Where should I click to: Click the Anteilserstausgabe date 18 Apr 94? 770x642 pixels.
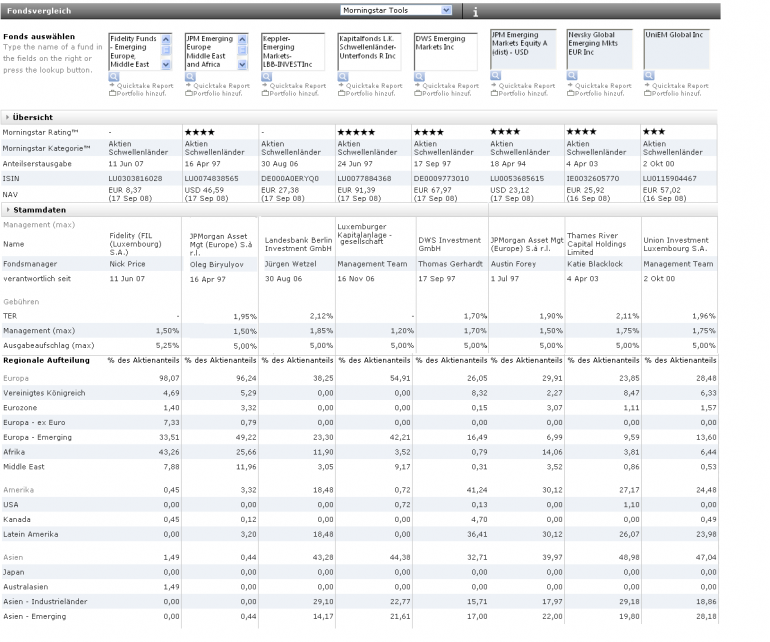508,164
